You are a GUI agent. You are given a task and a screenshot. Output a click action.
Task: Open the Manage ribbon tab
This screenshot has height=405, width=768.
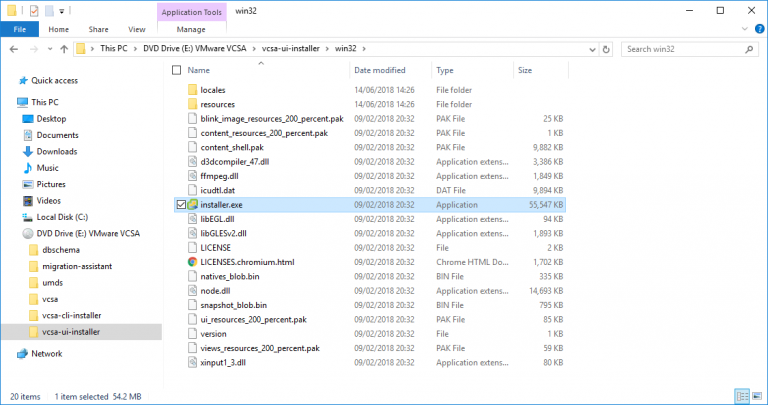tap(191, 29)
